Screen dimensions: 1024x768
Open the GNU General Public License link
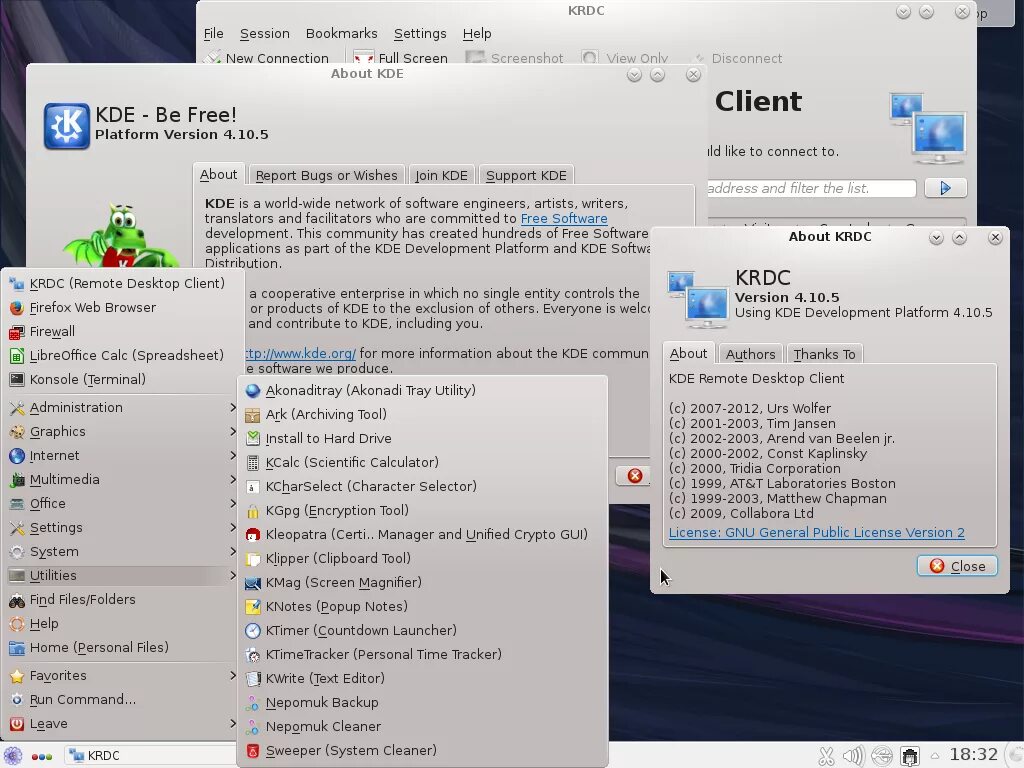tap(816, 532)
